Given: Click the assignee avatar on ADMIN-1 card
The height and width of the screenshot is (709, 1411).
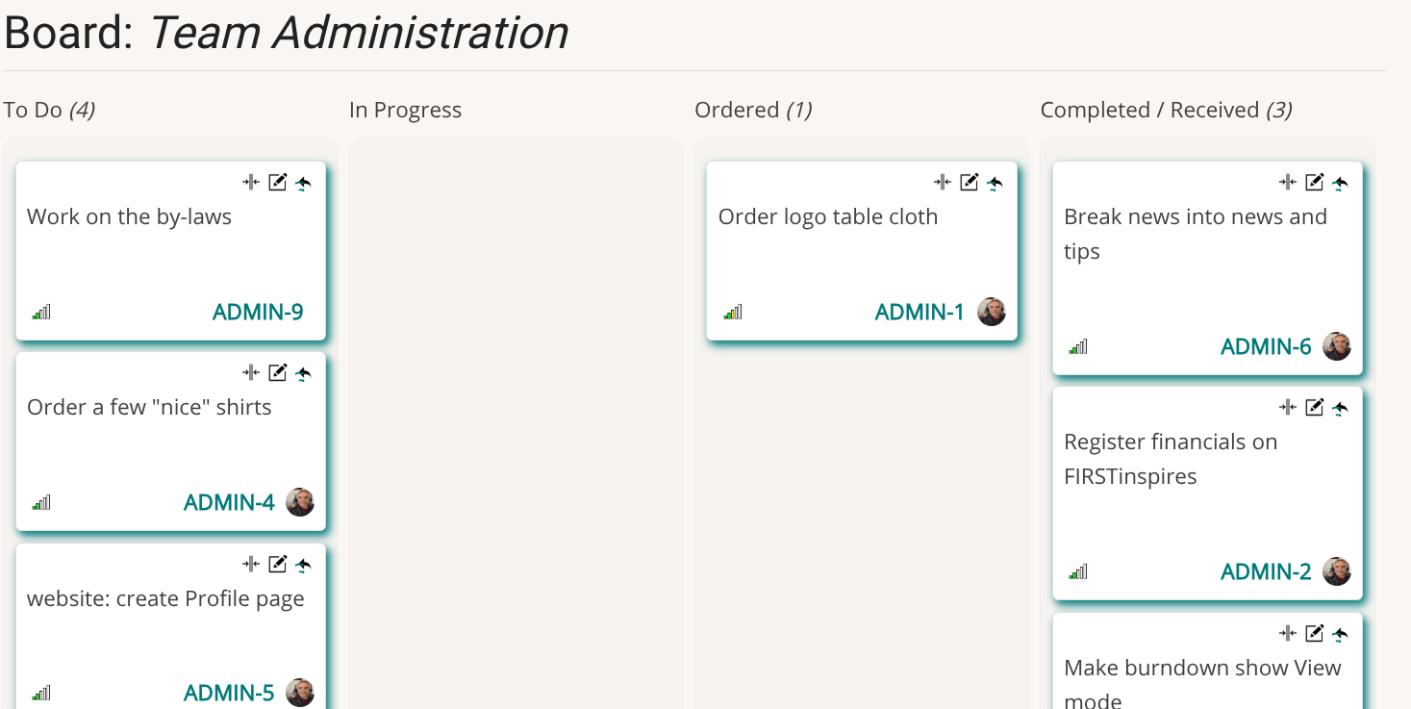Looking at the screenshot, I should coord(991,312).
